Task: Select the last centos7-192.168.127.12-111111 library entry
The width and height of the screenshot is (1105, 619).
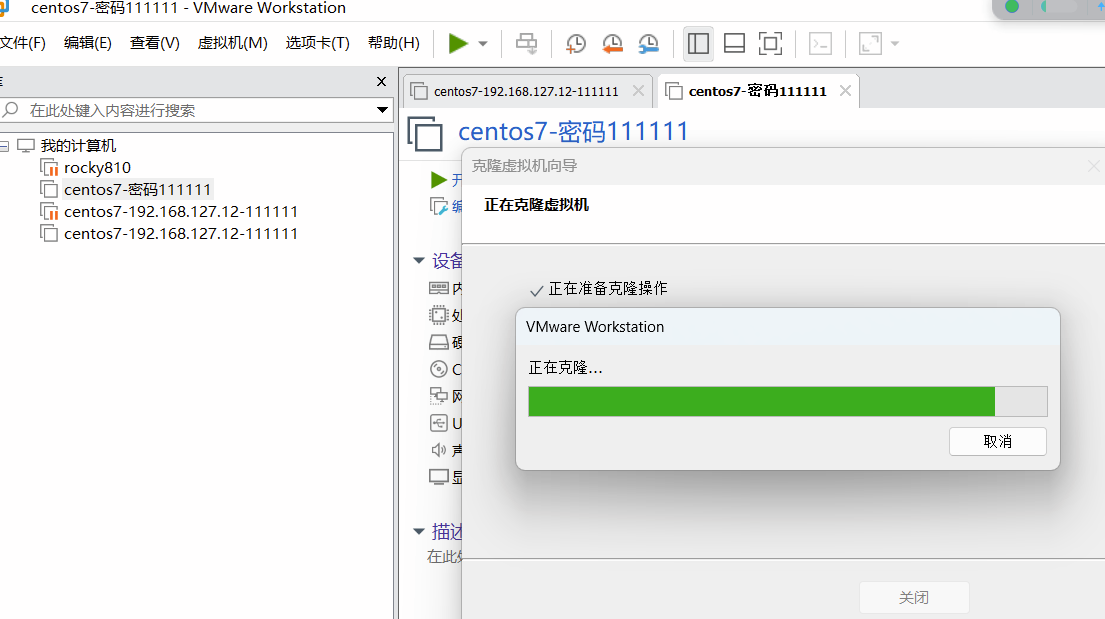Action: (181, 233)
